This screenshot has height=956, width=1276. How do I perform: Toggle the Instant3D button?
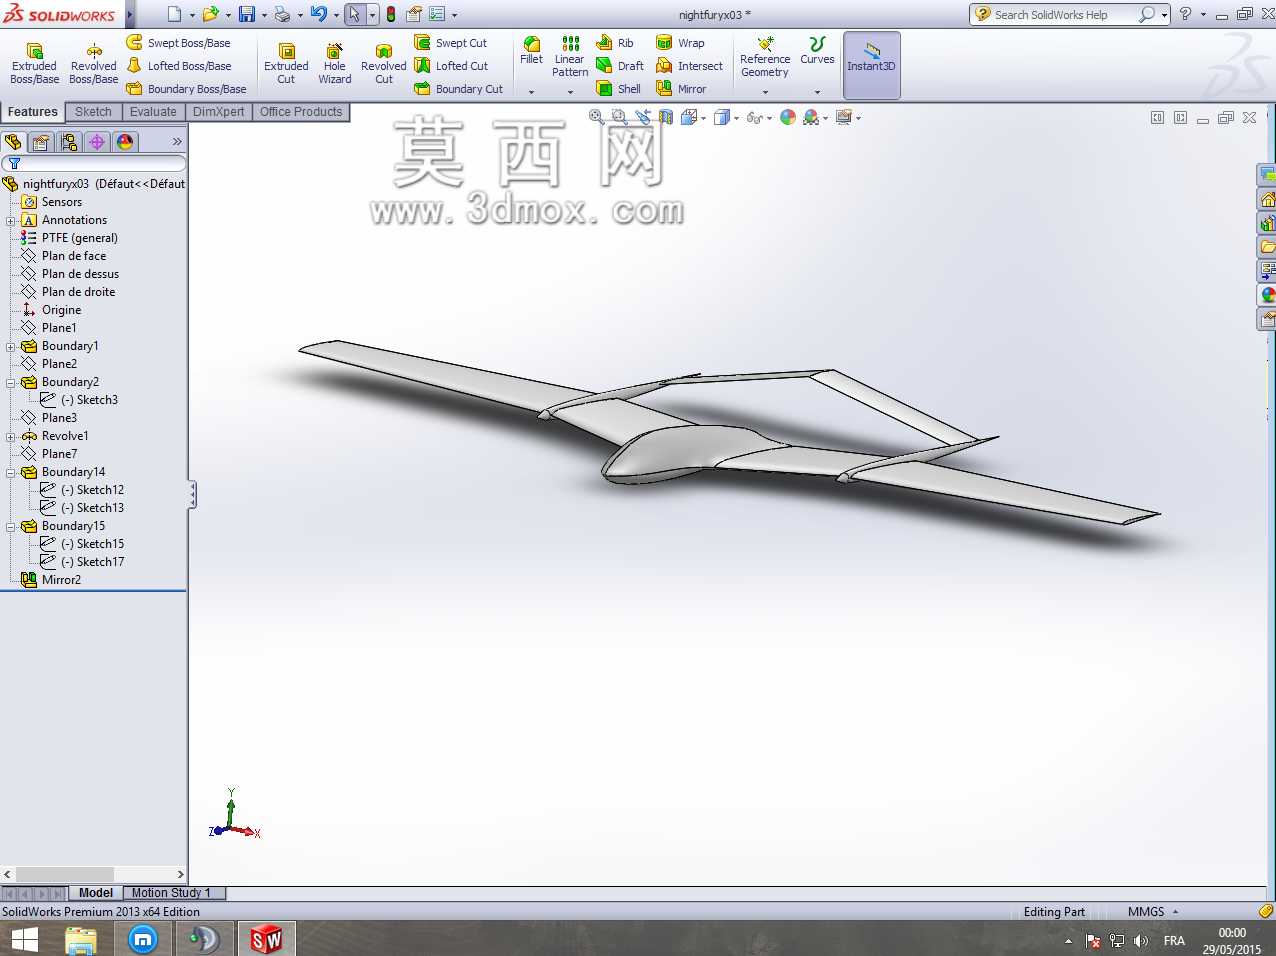click(x=872, y=65)
